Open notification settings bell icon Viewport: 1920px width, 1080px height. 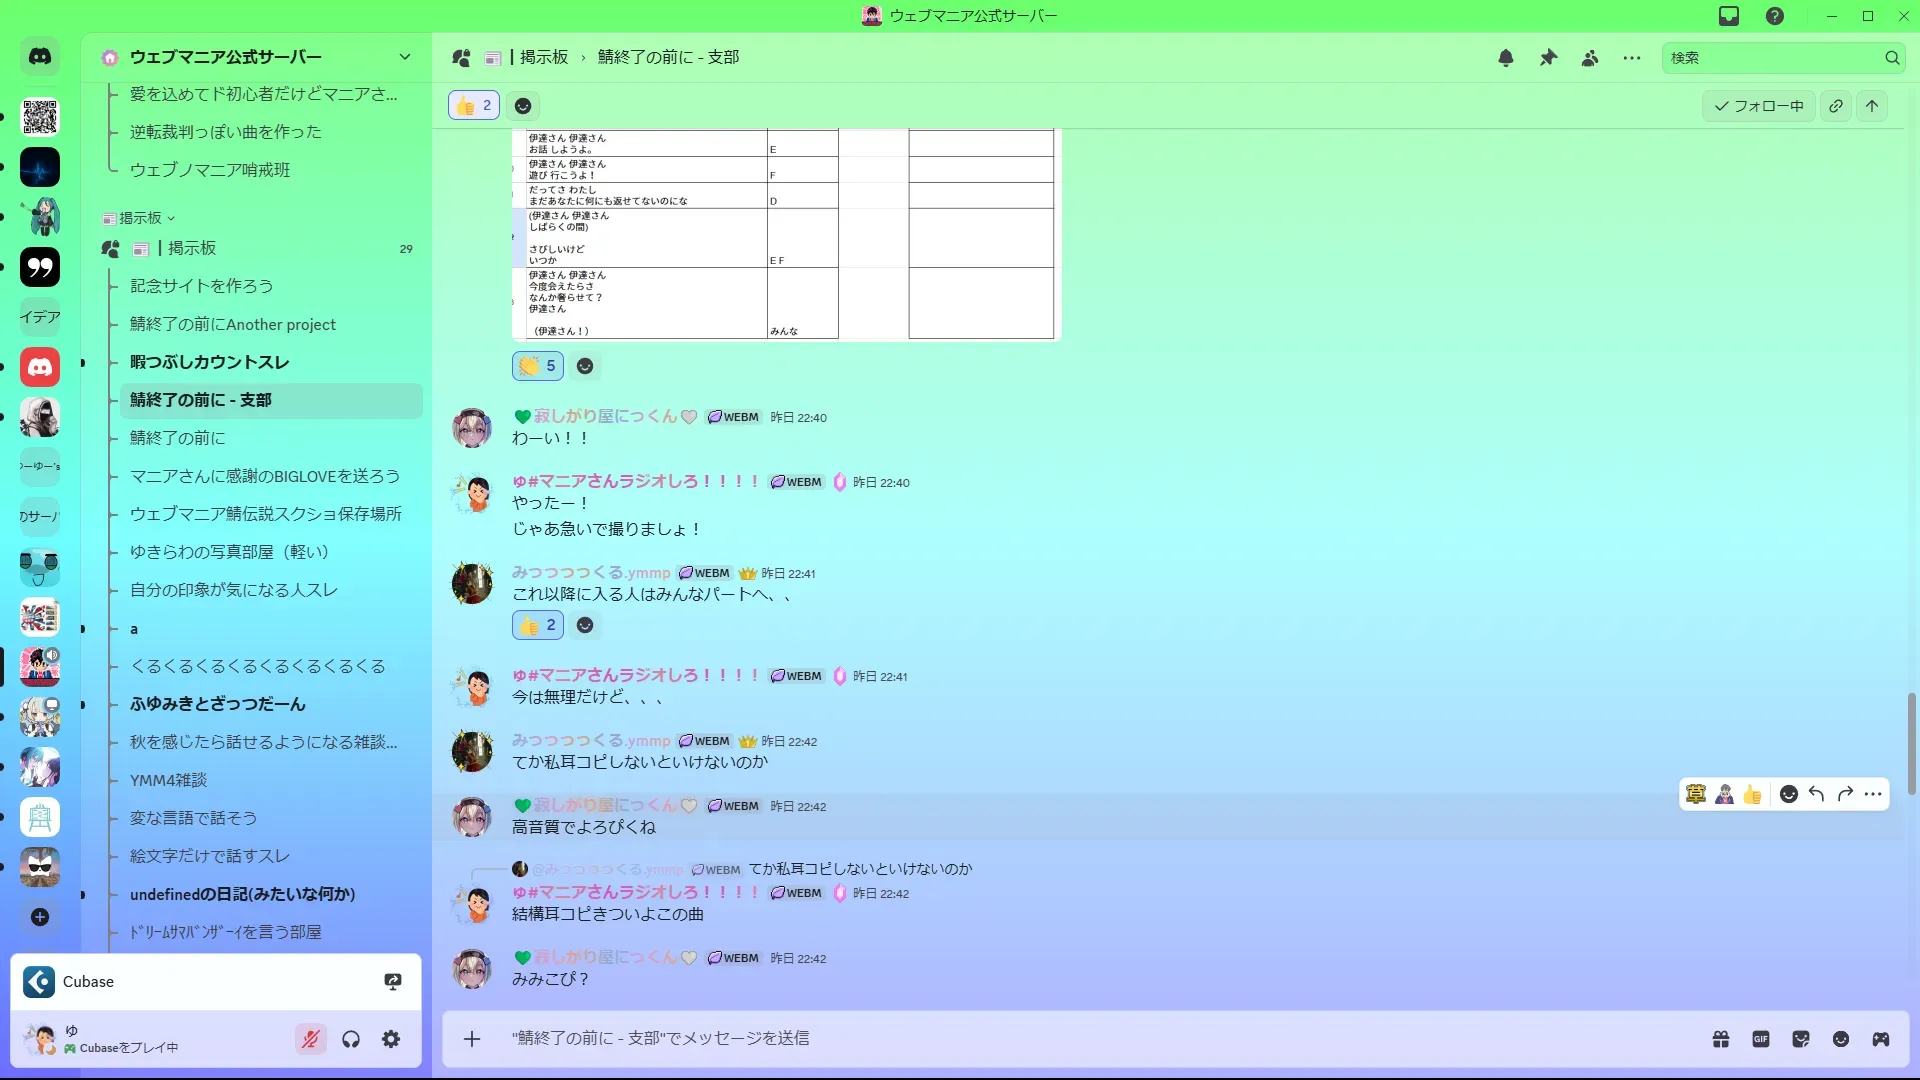(x=1505, y=58)
